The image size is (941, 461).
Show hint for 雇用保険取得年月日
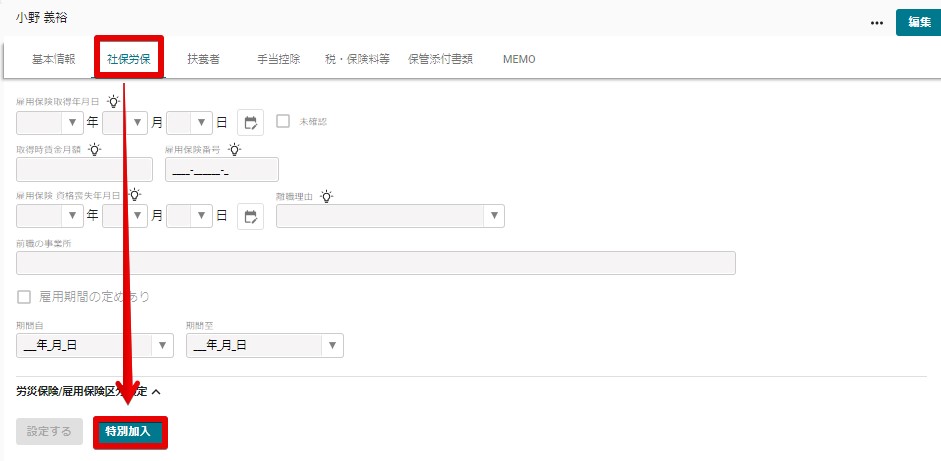pos(113,101)
